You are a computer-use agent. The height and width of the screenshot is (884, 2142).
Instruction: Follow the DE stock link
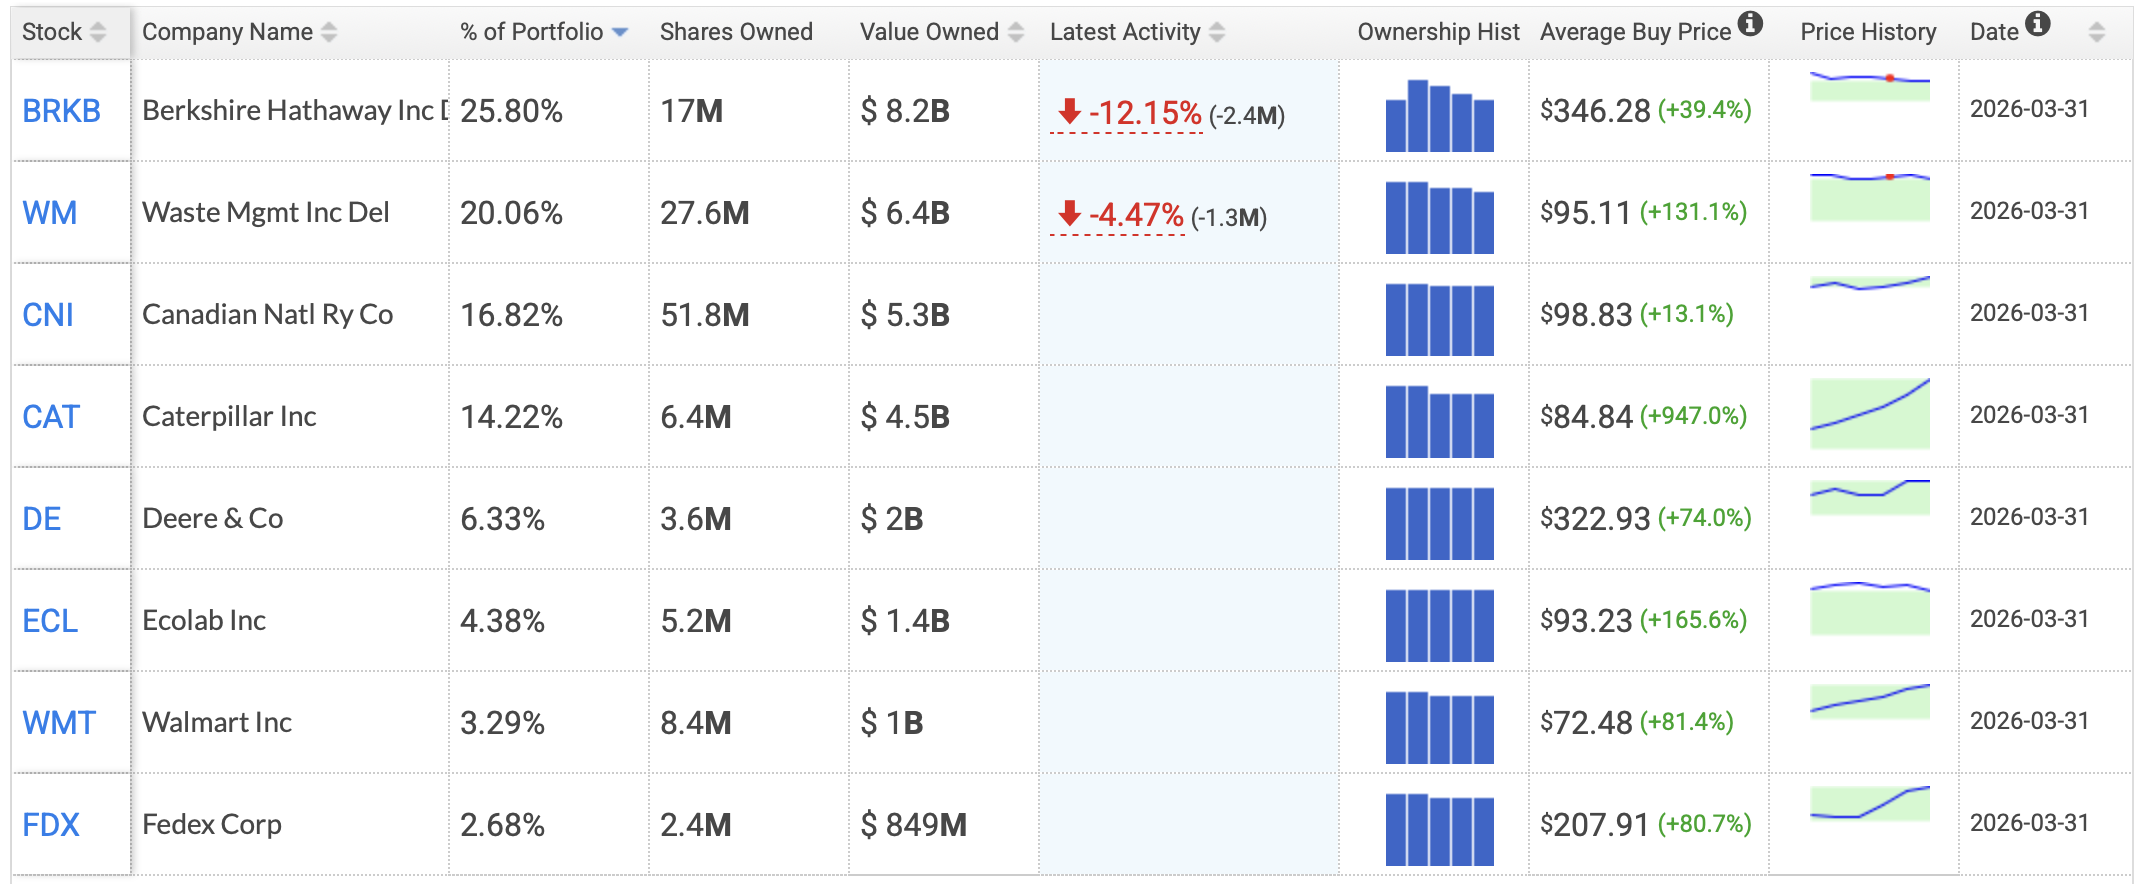pyautogui.click(x=42, y=519)
